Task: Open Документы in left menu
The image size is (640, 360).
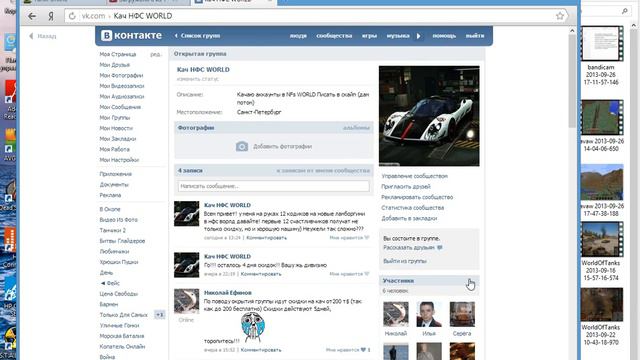Action: (x=114, y=185)
